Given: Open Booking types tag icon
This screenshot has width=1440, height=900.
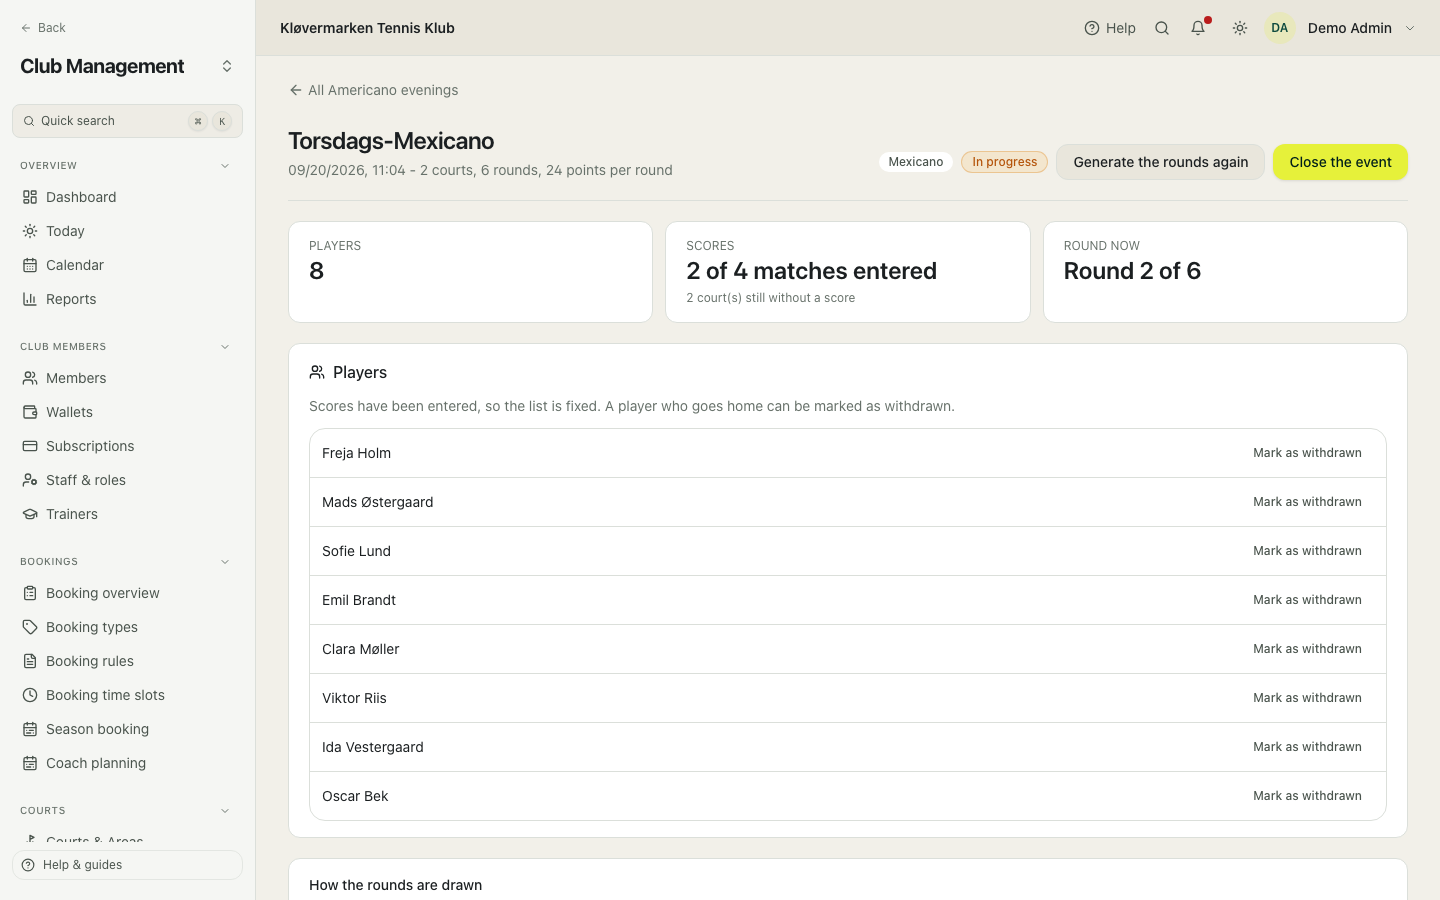Looking at the screenshot, I should click(x=30, y=627).
